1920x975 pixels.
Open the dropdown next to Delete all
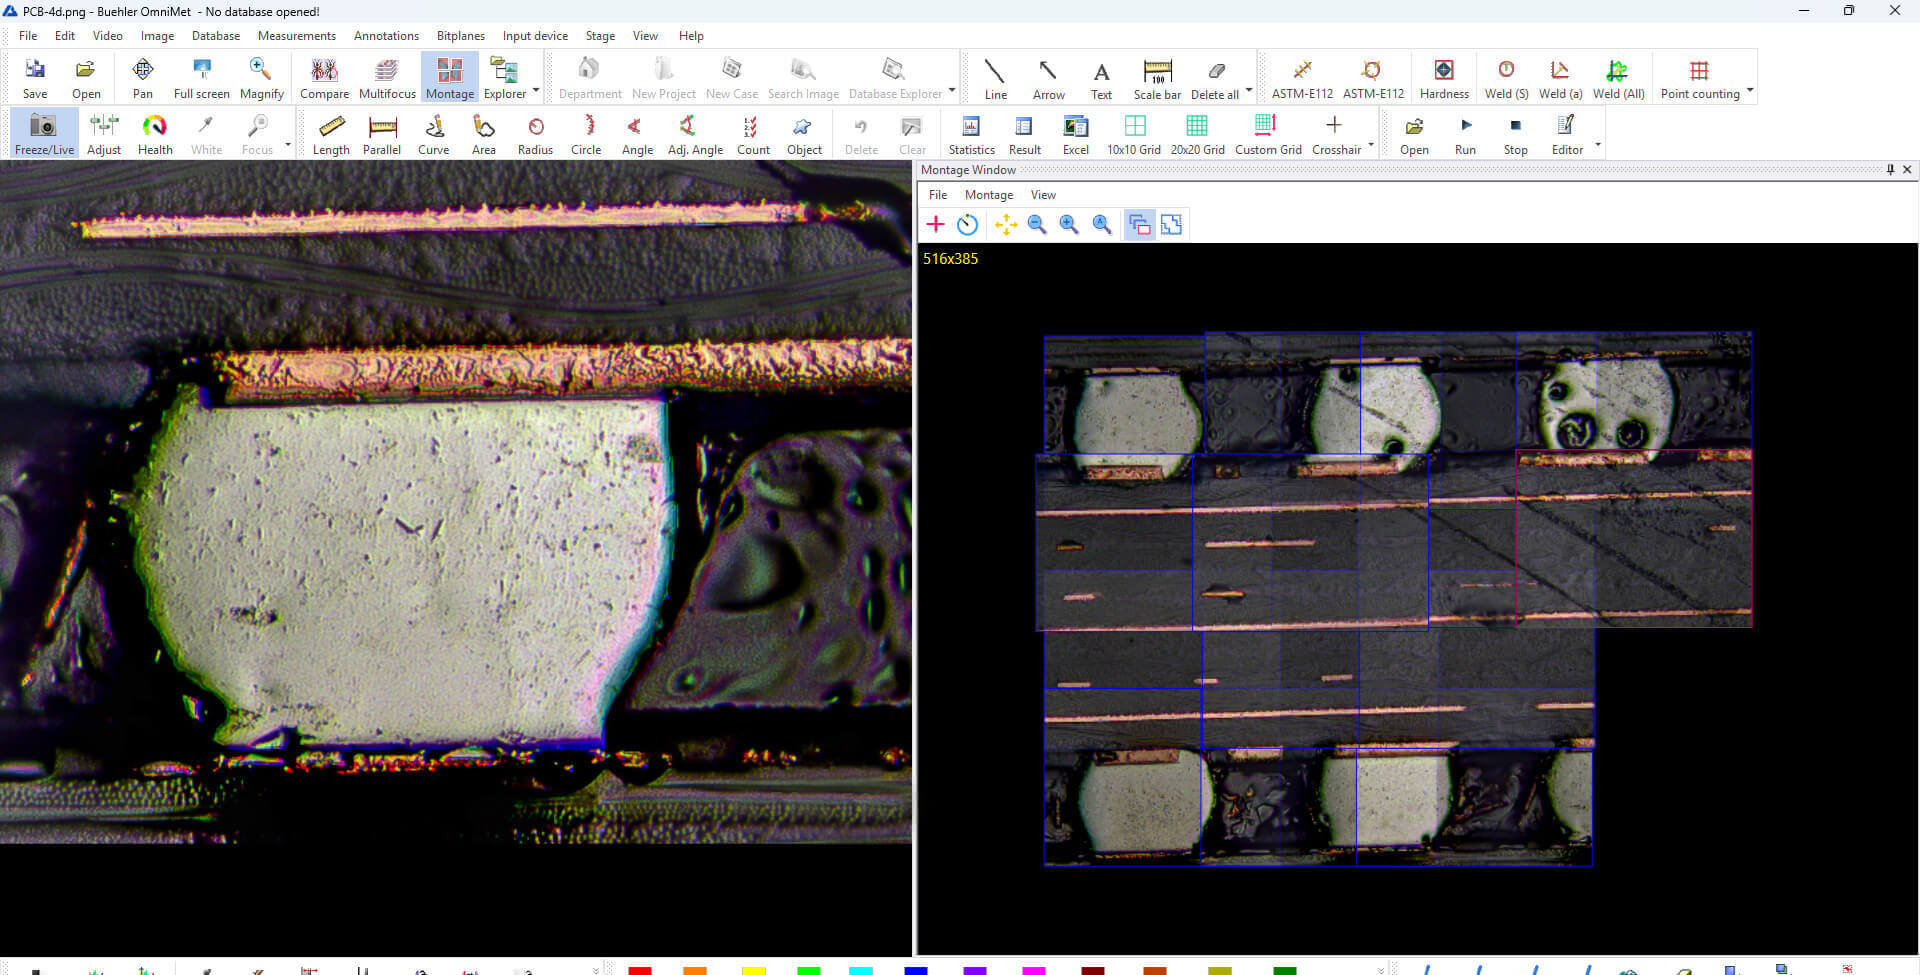click(1249, 90)
